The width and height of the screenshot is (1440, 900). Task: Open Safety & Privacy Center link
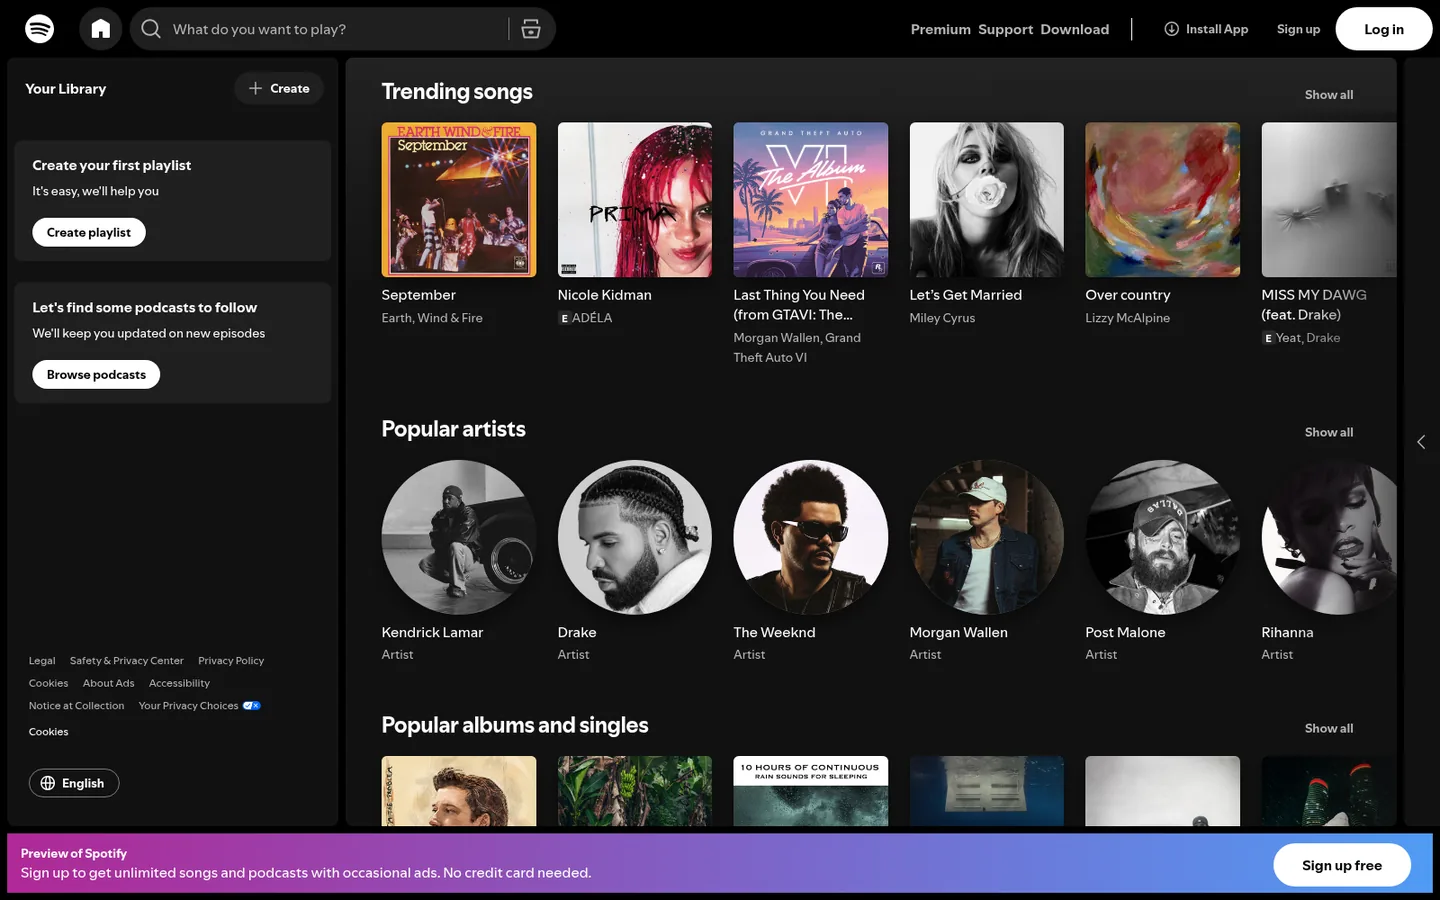point(127,661)
